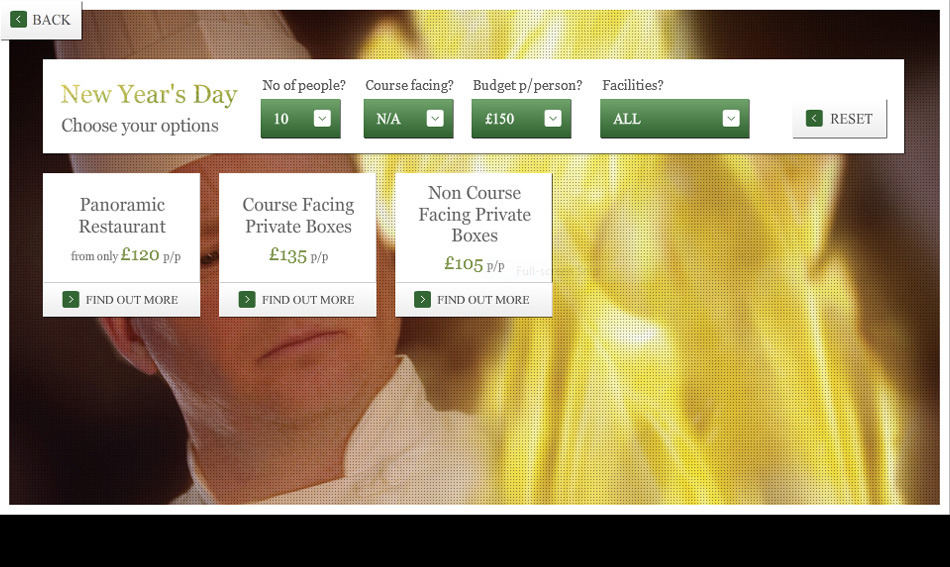Open the Facilities ALL dropdown
This screenshot has width=950, height=567.
tap(674, 119)
